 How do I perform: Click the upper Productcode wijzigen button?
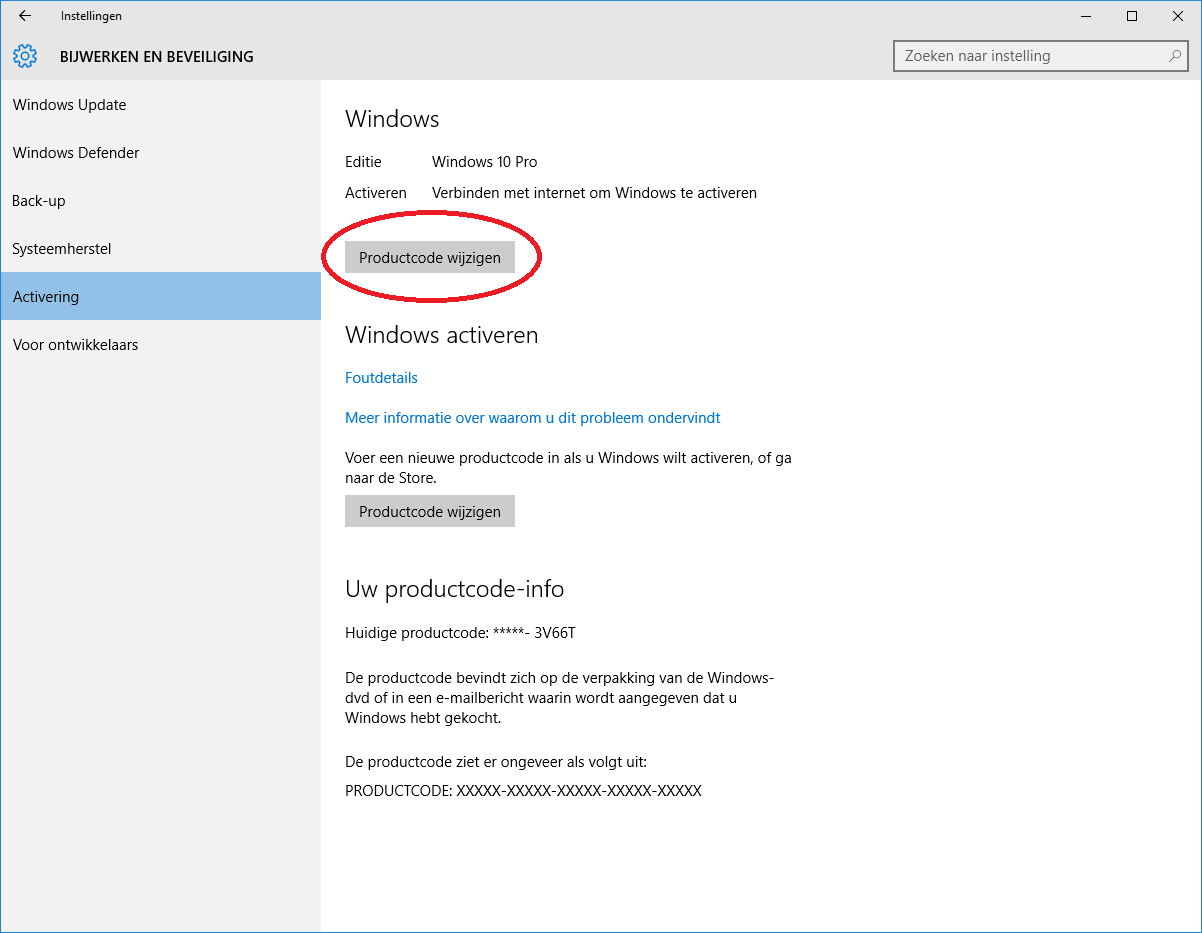[x=430, y=257]
